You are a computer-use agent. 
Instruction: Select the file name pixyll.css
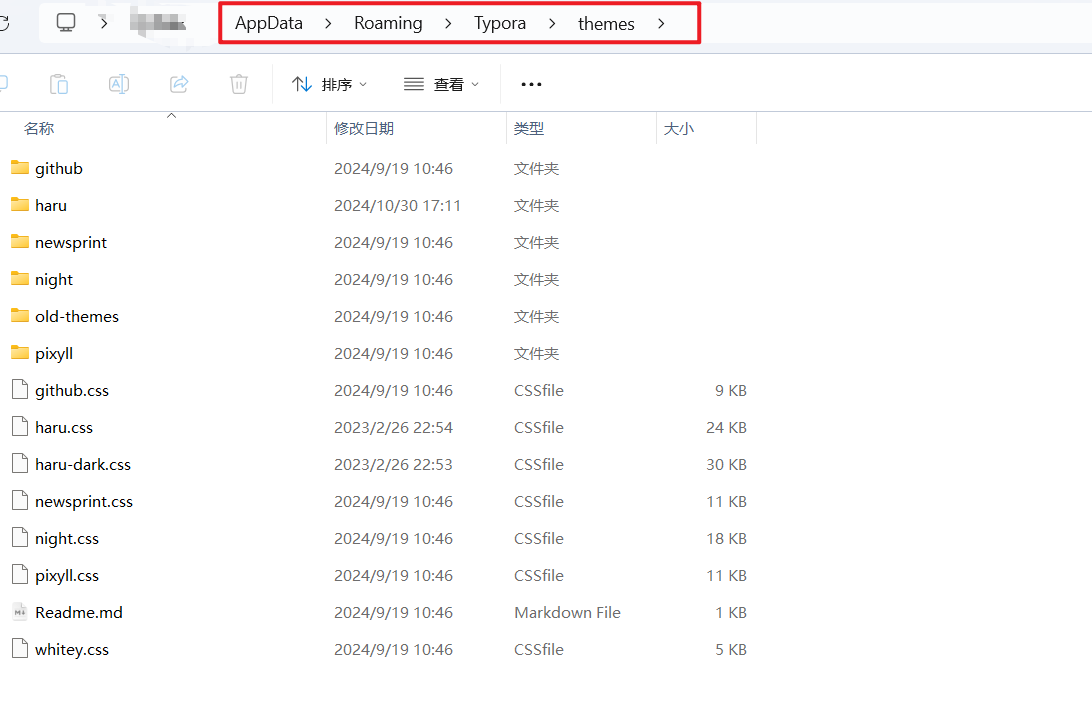tap(67, 575)
